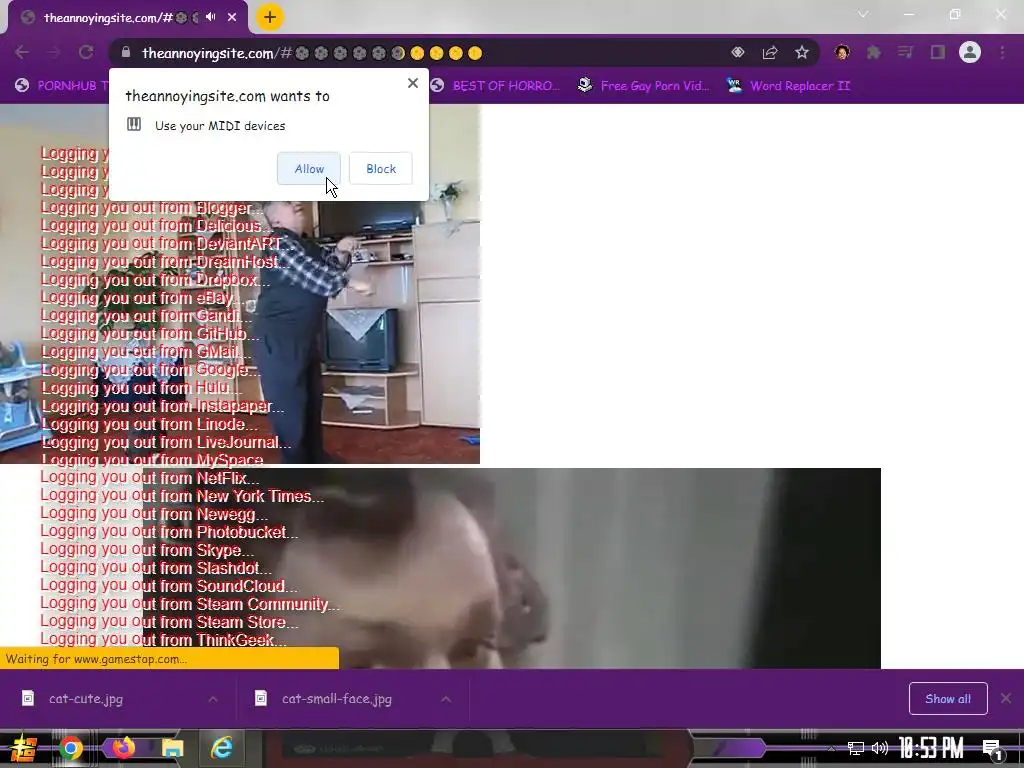The image size is (1024, 768).
Task: Open network status tray icon
Action: point(856,748)
